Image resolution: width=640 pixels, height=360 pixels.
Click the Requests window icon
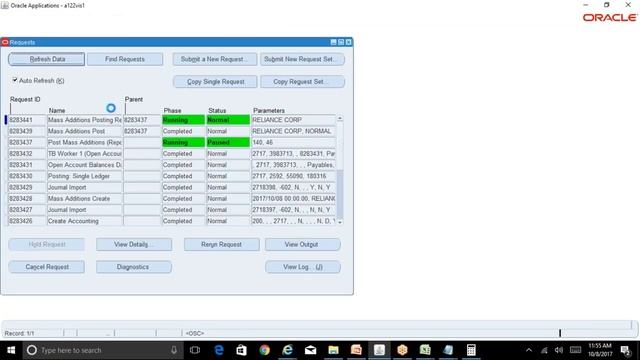5,42
